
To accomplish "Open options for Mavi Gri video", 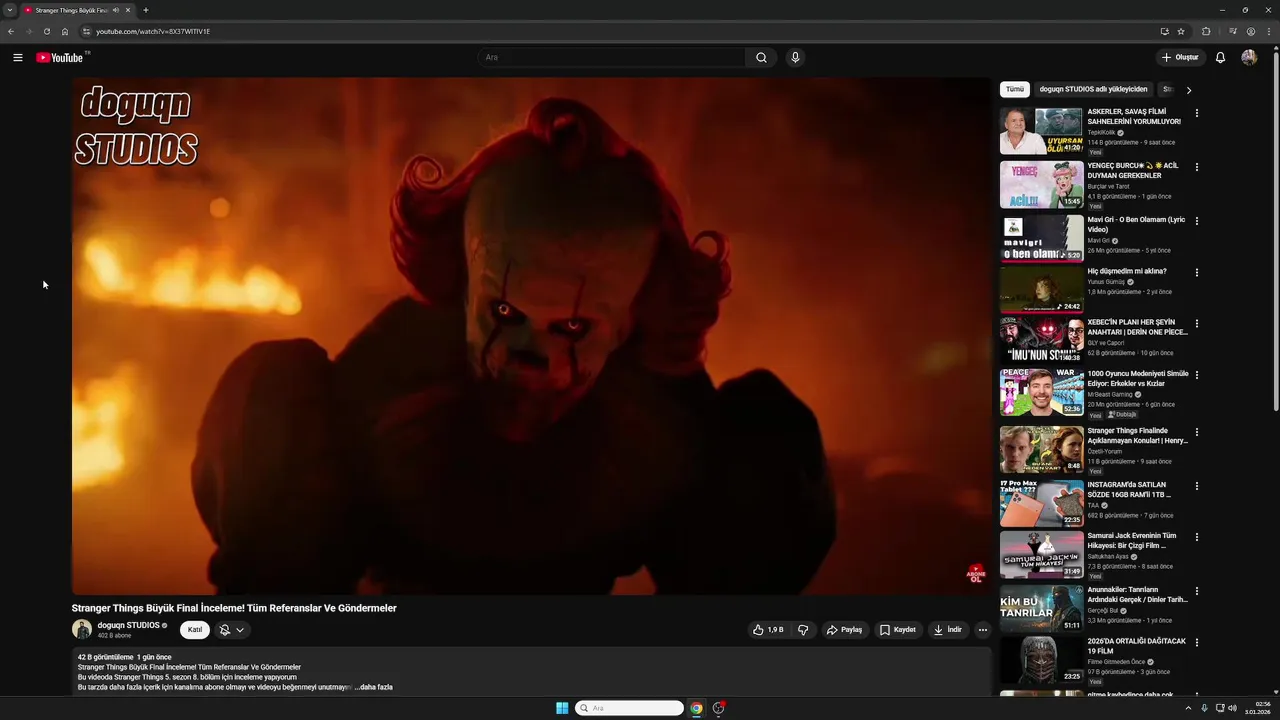I will coord(1196,221).
